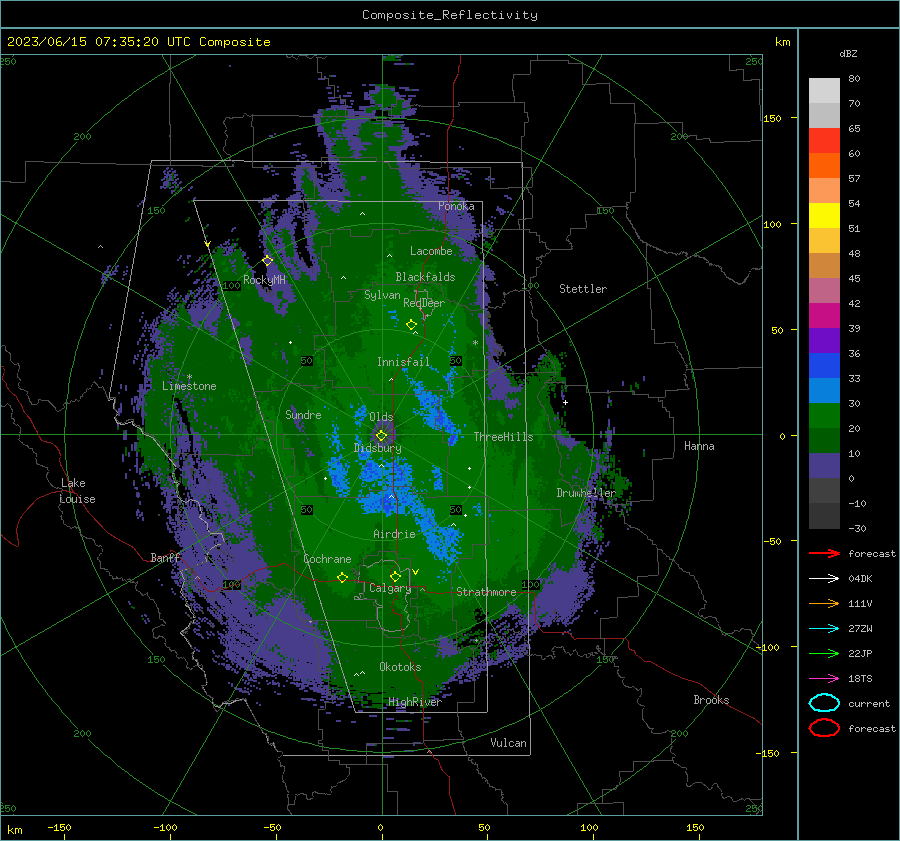Click the Blackfalds label
The image size is (900, 841).
[x=425, y=277]
